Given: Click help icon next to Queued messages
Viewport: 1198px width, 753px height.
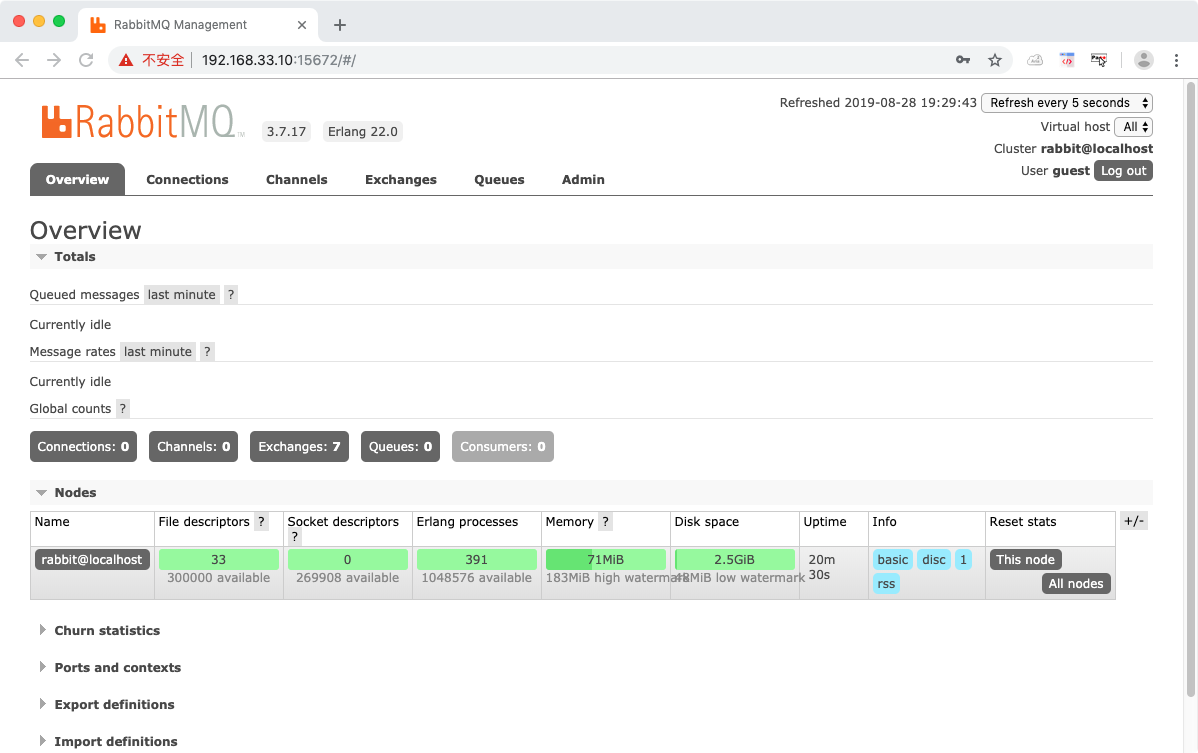Looking at the screenshot, I should tap(231, 295).
